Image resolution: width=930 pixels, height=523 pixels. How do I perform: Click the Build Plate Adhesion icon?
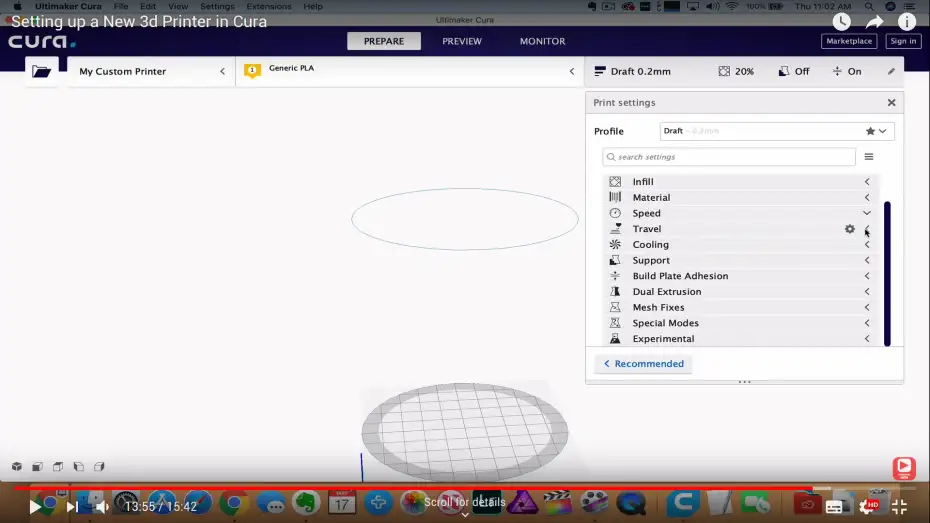click(615, 276)
